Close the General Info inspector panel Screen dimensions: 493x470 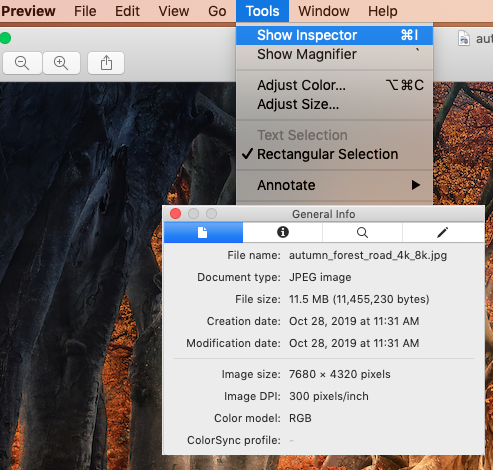[175, 214]
